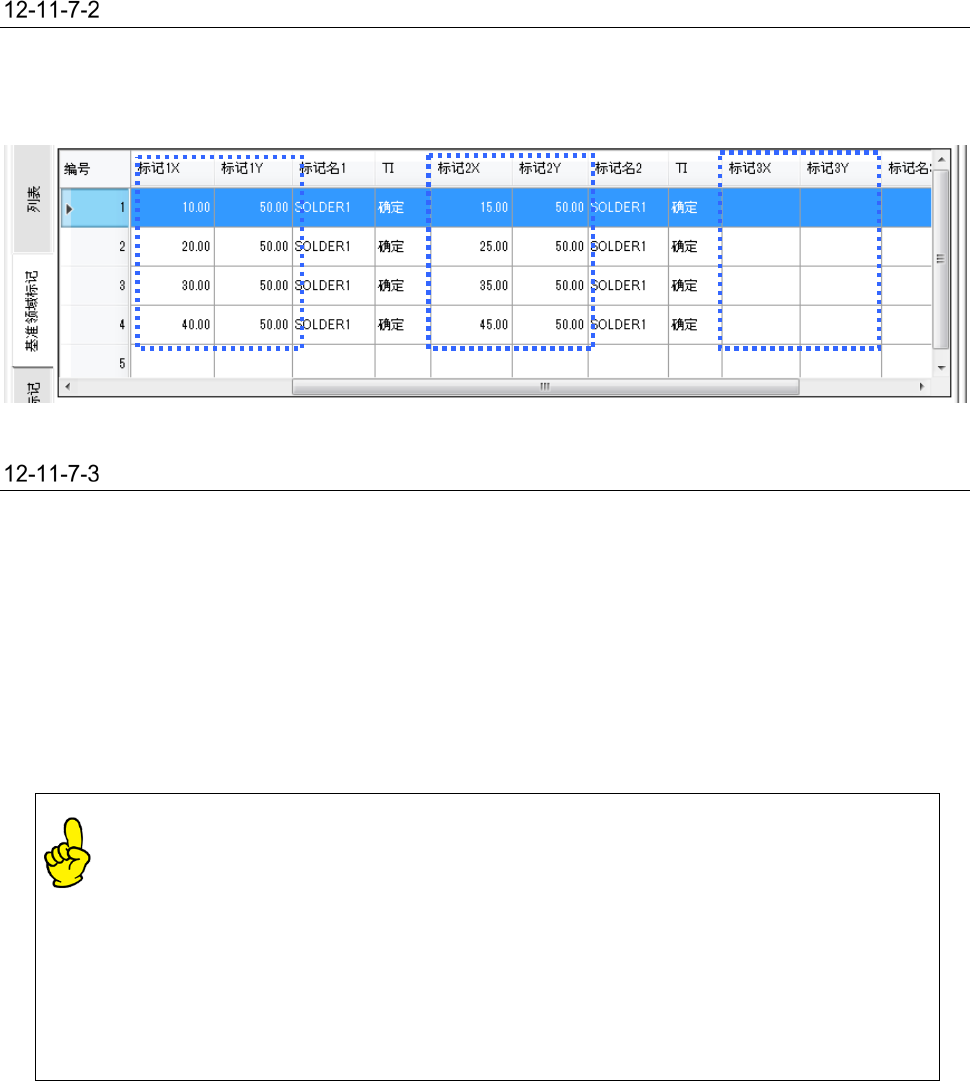The height and width of the screenshot is (1081, 970).
Task: Click the vertical scrollbar up arrow
Action: [x=941, y=159]
